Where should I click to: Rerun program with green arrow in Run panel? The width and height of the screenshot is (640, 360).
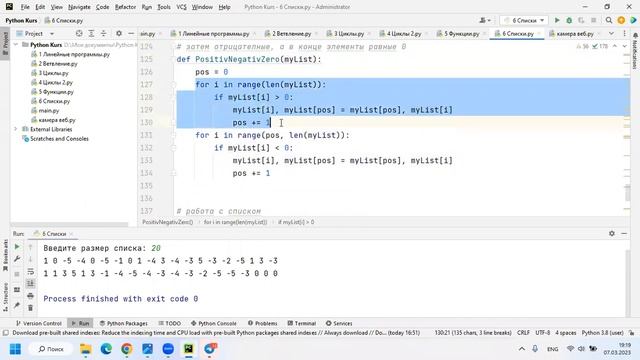tap(17, 247)
